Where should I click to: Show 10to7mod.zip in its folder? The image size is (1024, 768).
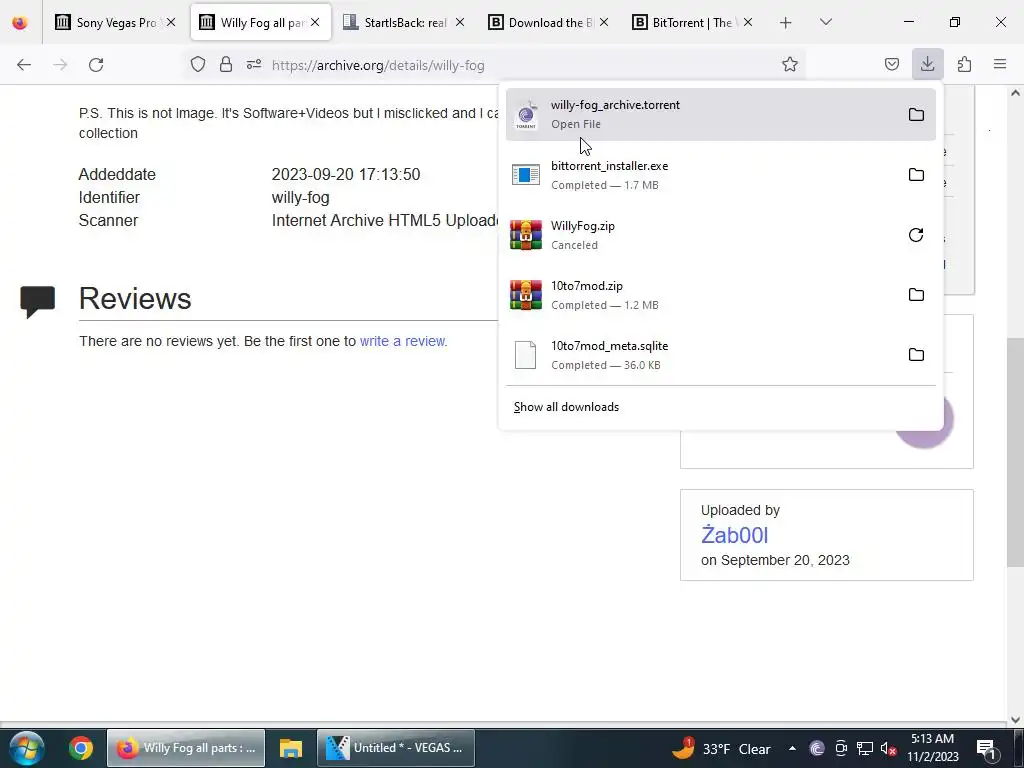[x=916, y=295]
